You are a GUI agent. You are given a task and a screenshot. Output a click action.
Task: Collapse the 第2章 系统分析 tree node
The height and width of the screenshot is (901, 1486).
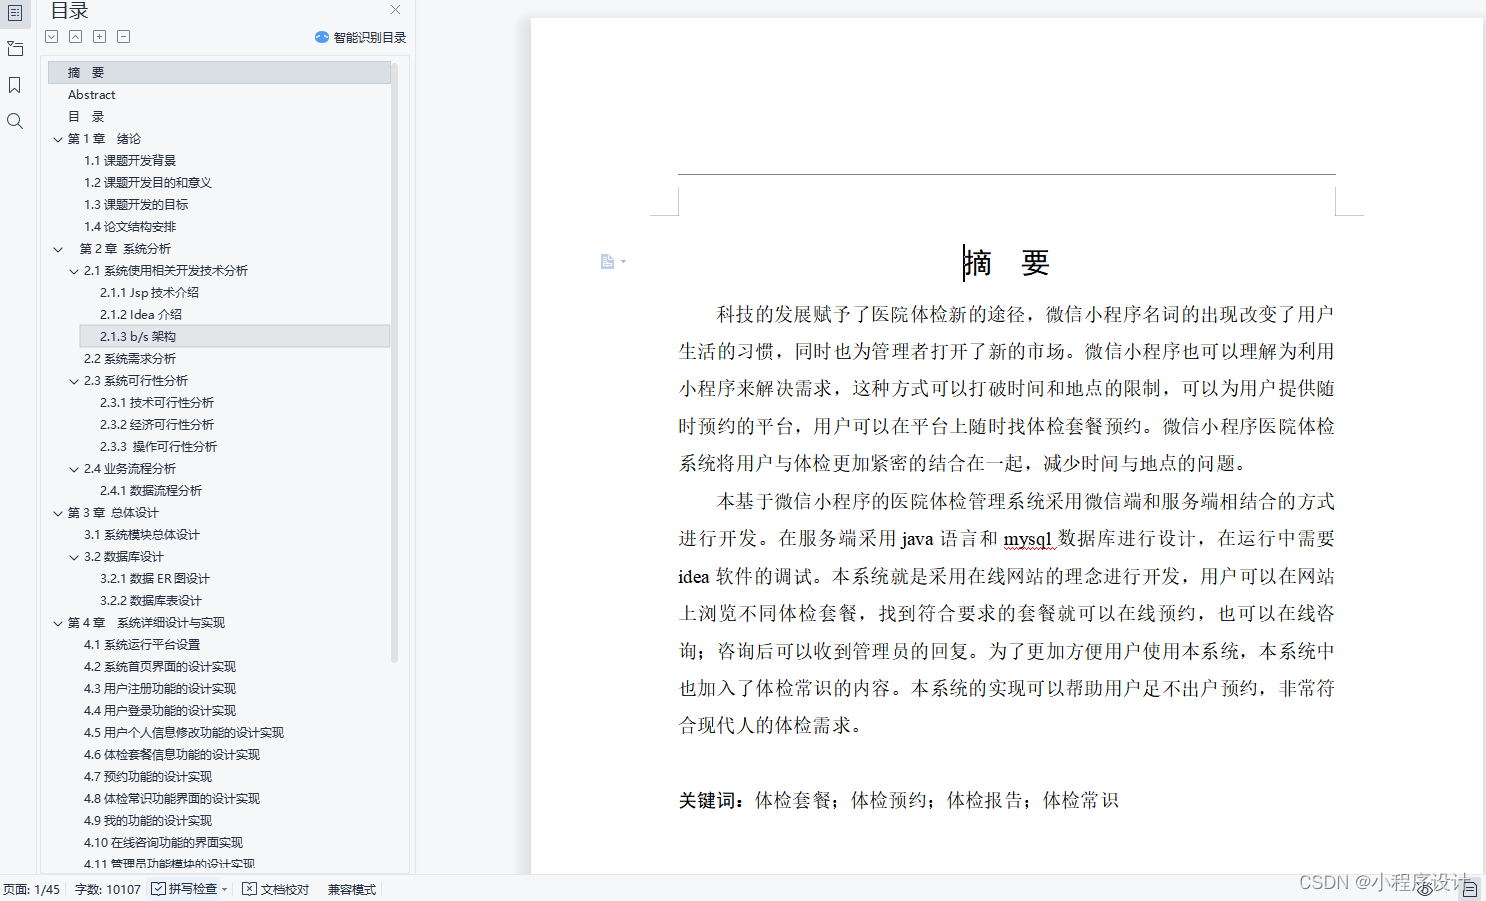point(58,248)
